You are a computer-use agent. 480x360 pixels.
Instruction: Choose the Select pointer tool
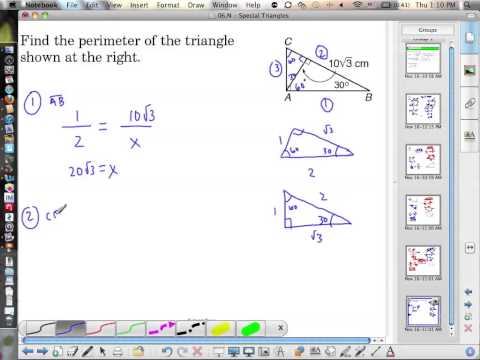pyautogui.click(x=102, y=351)
